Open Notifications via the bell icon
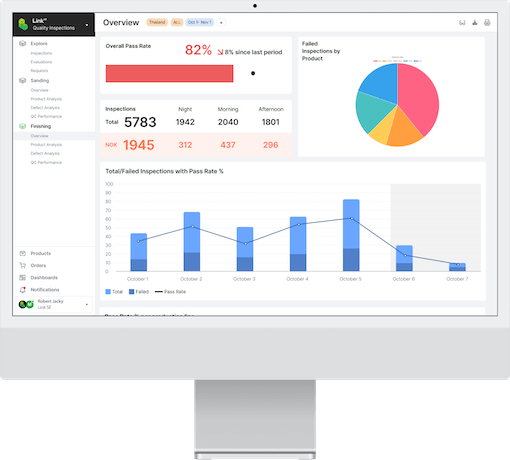Viewport: 510px width, 460px height. coord(23,290)
